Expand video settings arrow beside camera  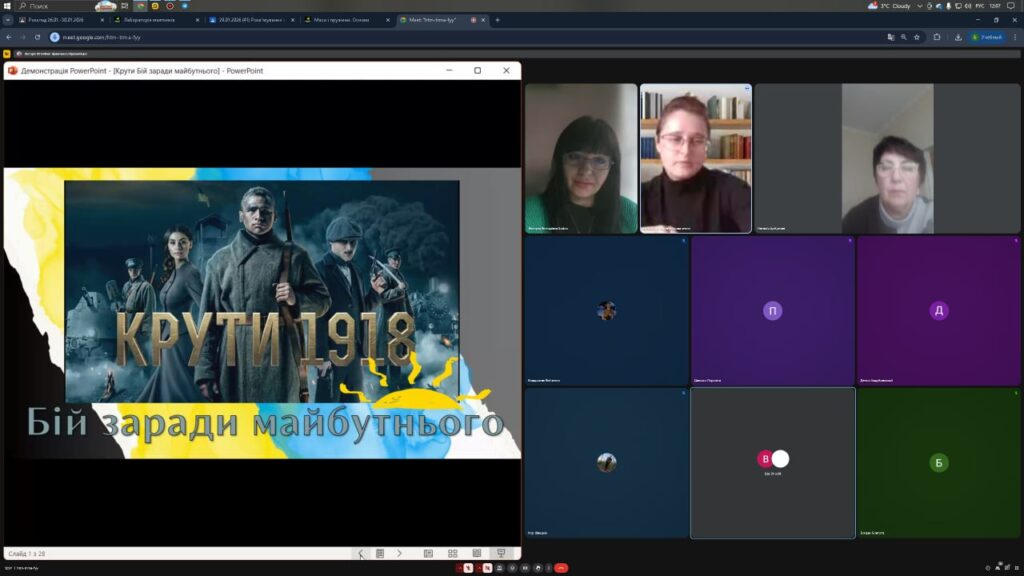[x=479, y=568]
